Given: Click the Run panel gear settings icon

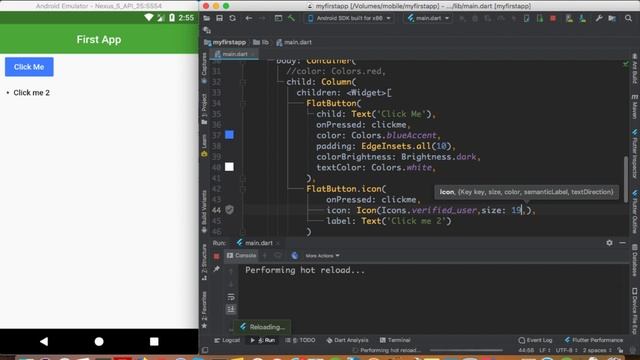Looking at the screenshot, I should click(x=609, y=243).
